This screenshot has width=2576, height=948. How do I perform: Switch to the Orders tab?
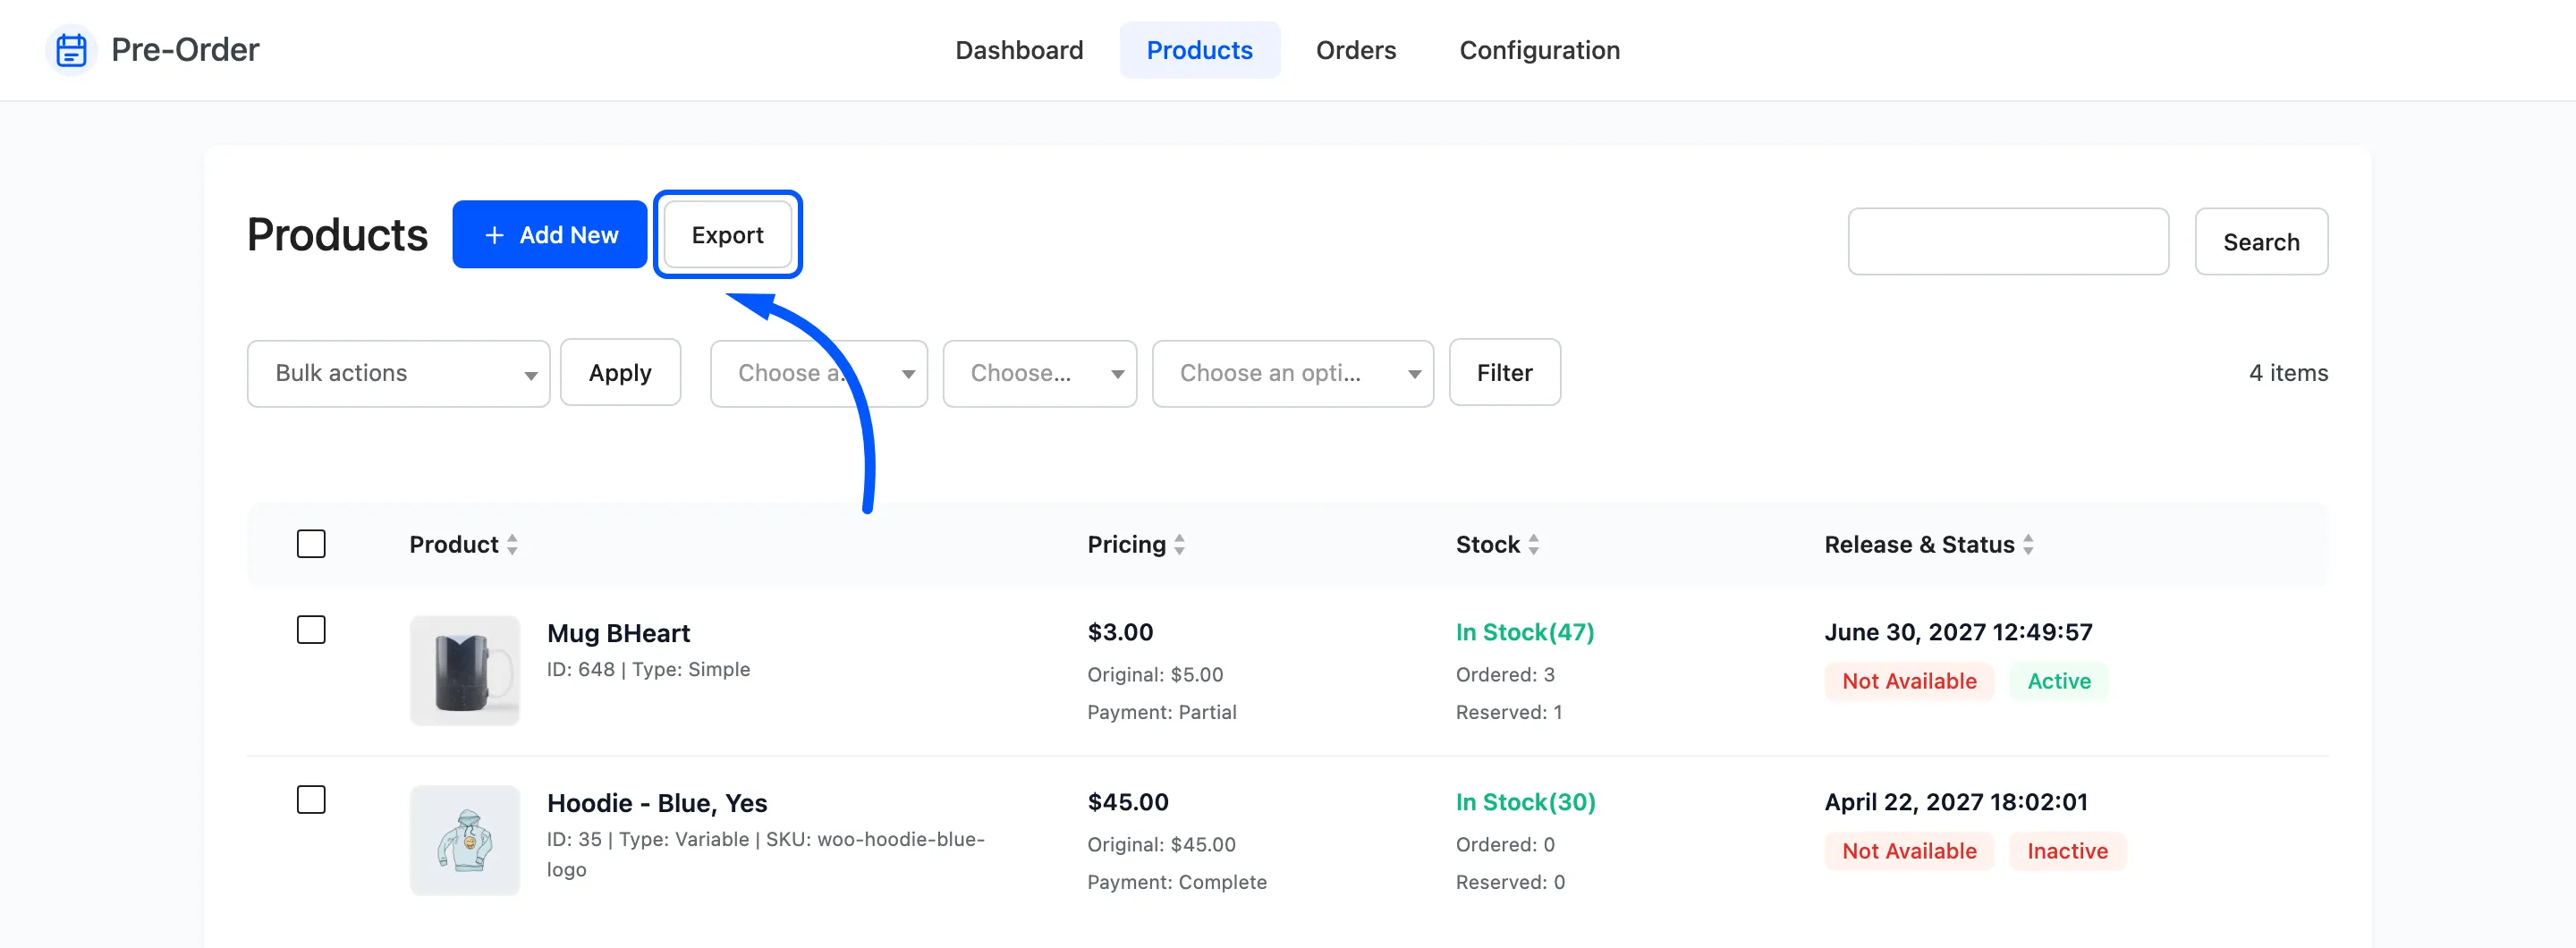(x=1355, y=50)
